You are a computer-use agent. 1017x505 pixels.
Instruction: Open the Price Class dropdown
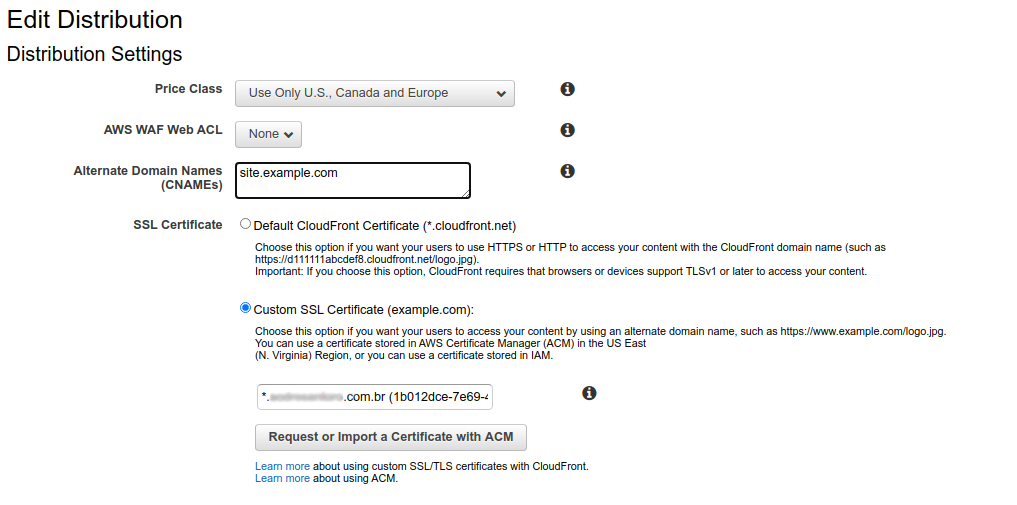[375, 93]
